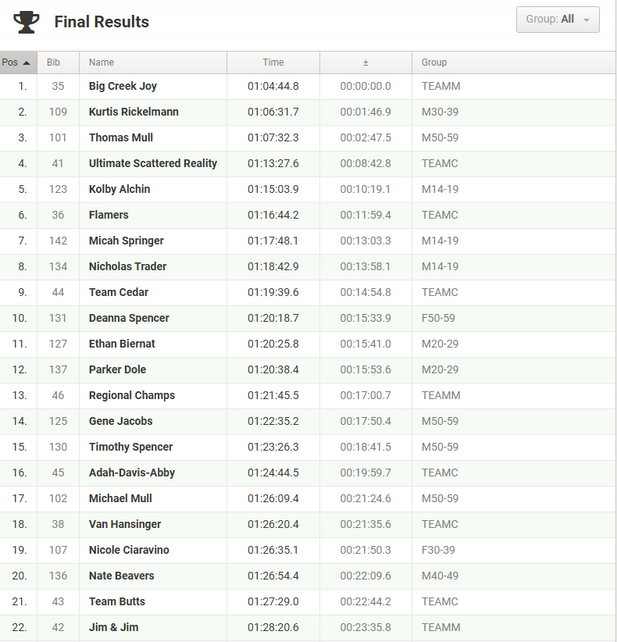Sort results by Pos column header
The height and width of the screenshot is (642, 617).
click(x=18, y=63)
